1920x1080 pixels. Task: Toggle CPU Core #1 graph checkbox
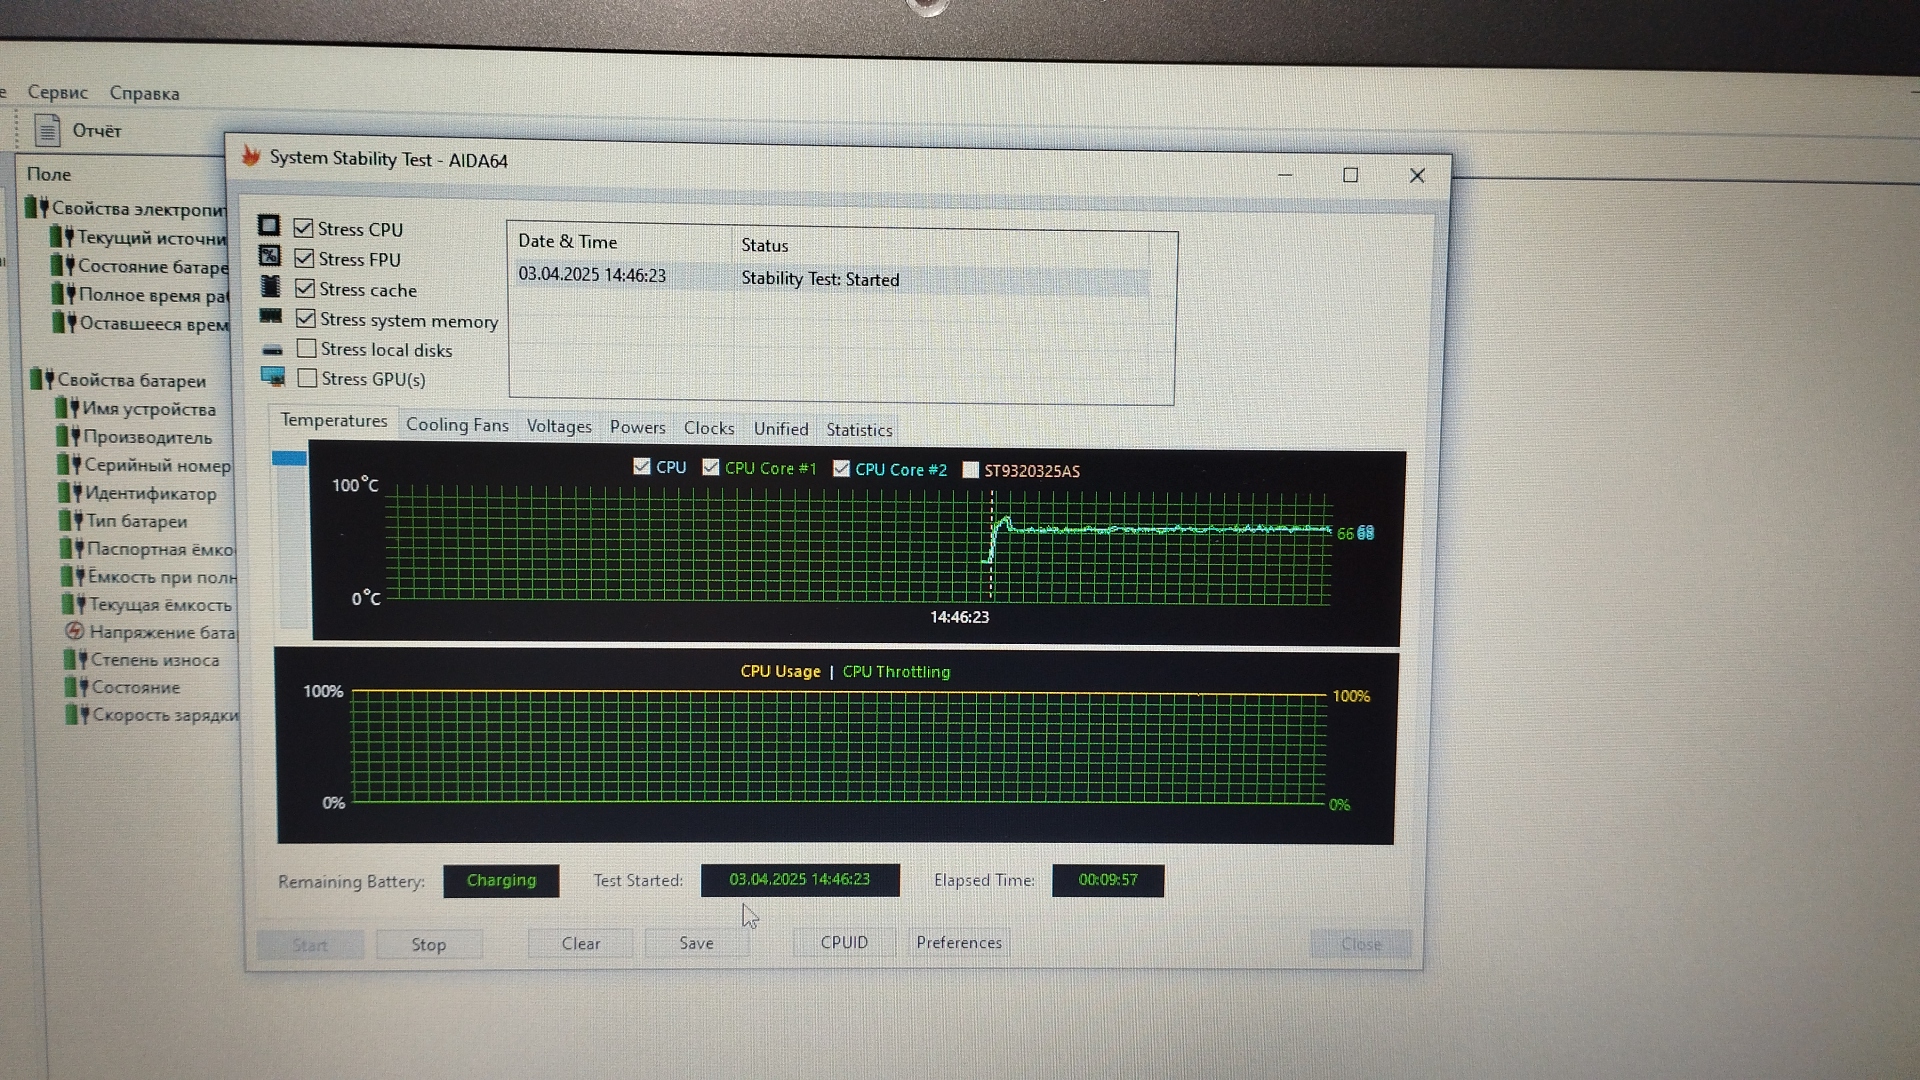tap(711, 467)
